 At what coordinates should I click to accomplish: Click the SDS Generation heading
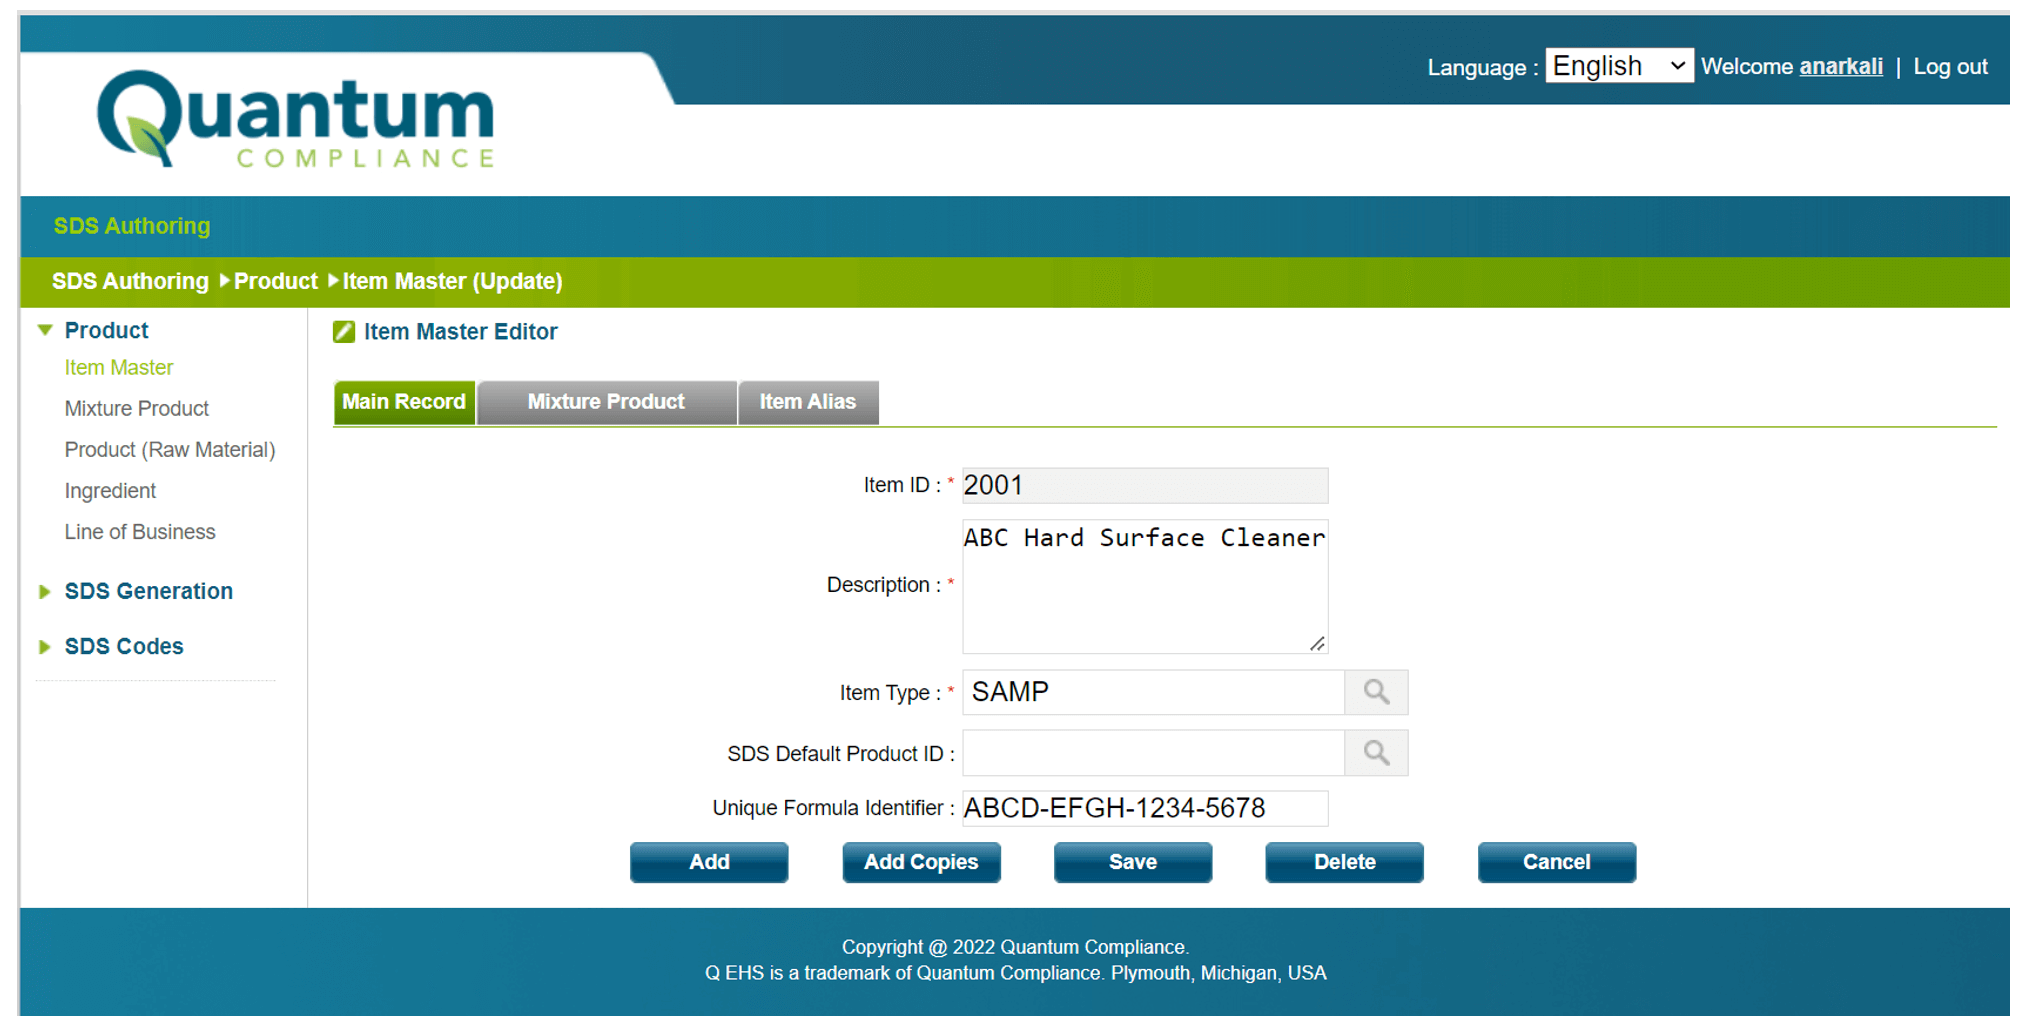pos(149,591)
